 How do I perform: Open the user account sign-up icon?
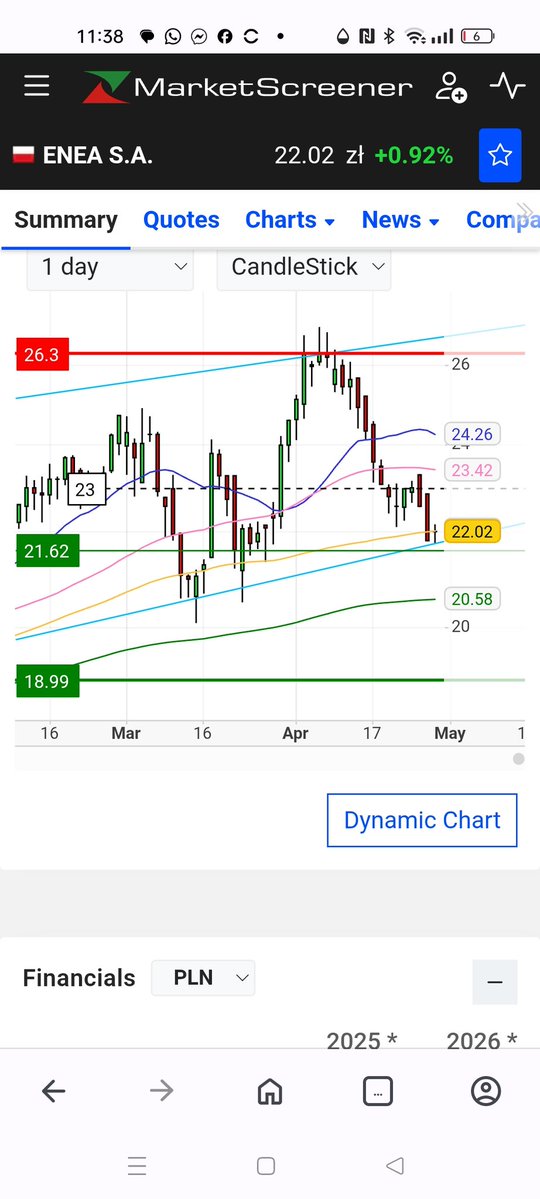(451, 86)
